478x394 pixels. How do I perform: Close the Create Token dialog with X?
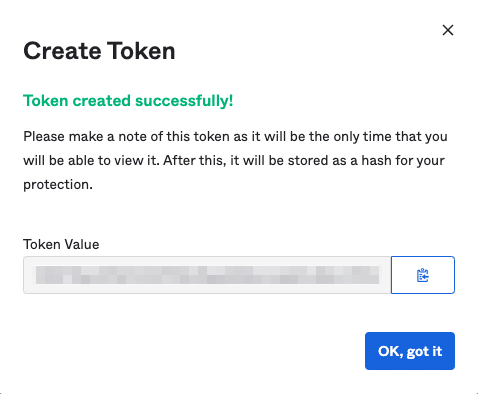448,30
